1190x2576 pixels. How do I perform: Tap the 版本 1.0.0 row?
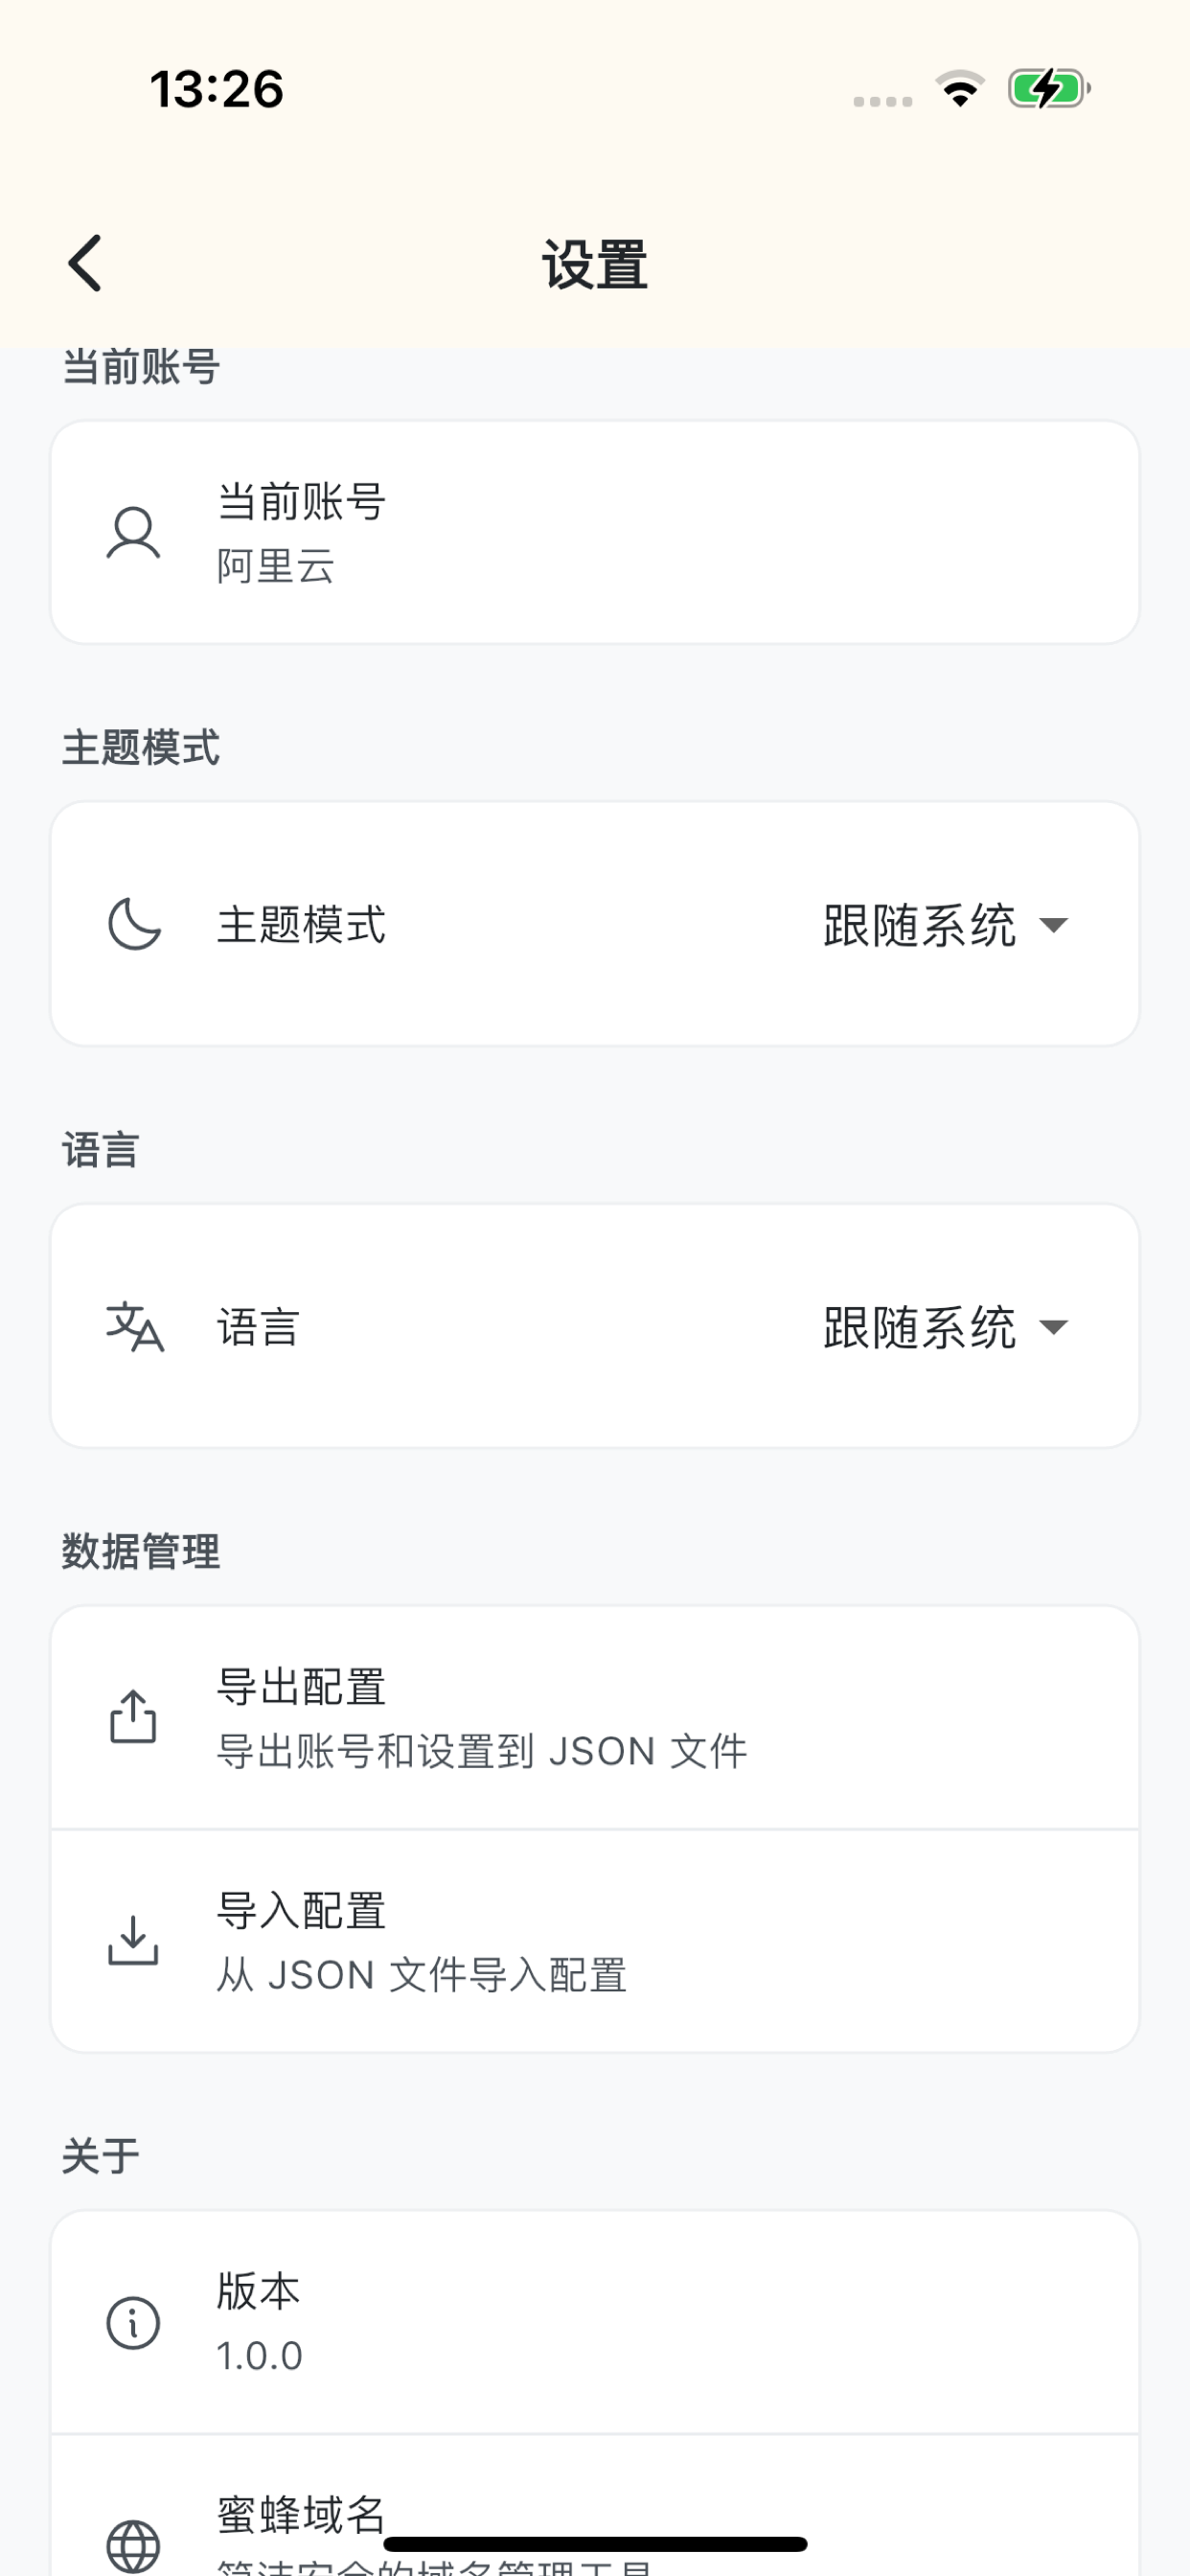pyautogui.click(x=595, y=2322)
